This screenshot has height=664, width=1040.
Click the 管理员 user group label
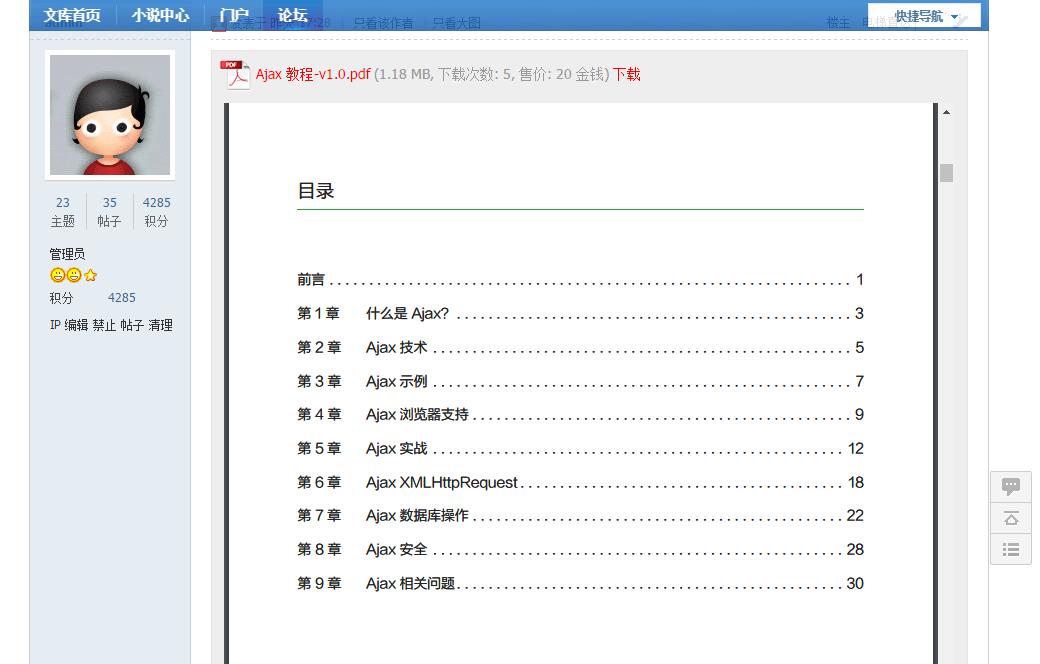pyautogui.click(x=67, y=254)
